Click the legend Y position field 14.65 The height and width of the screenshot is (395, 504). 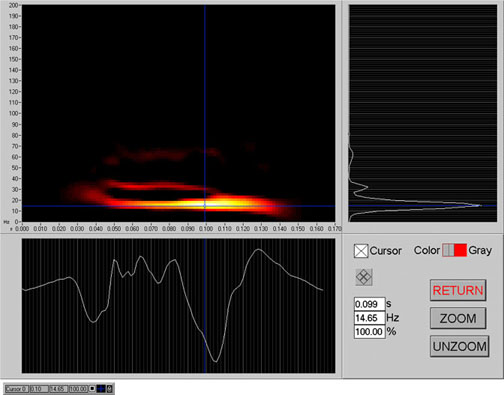pos(59,389)
